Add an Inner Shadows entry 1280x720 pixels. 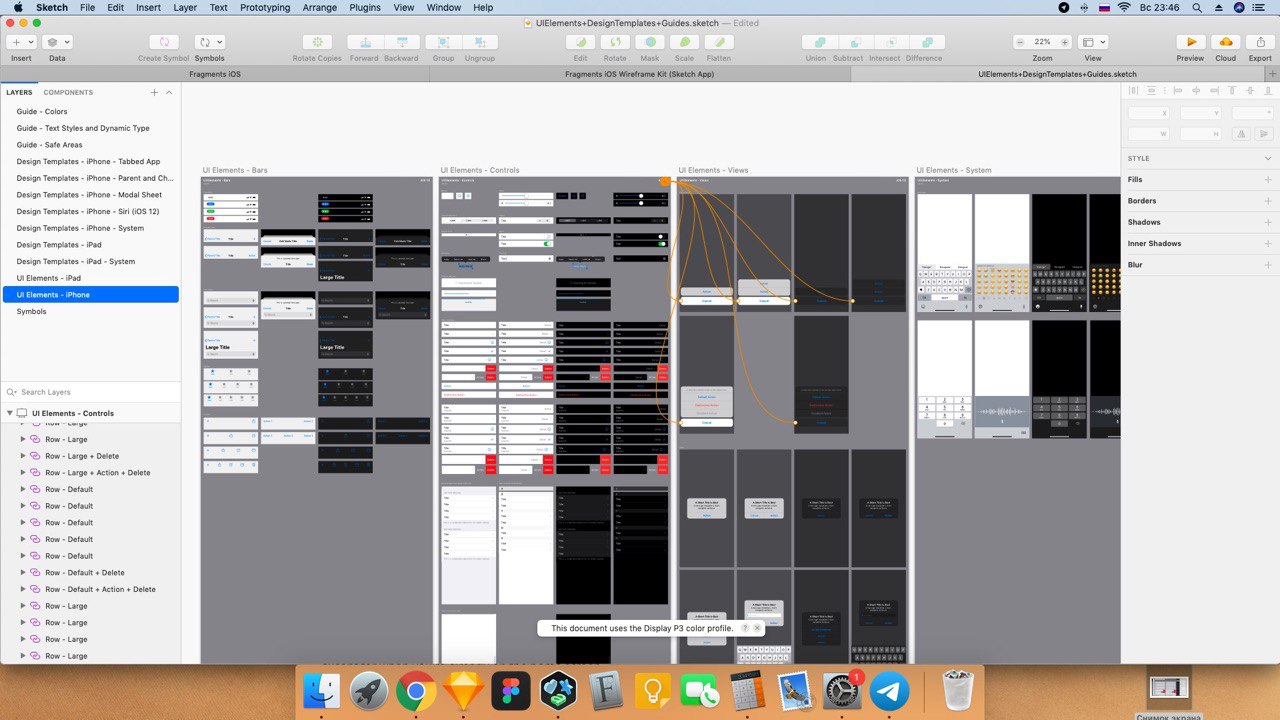click(1268, 243)
